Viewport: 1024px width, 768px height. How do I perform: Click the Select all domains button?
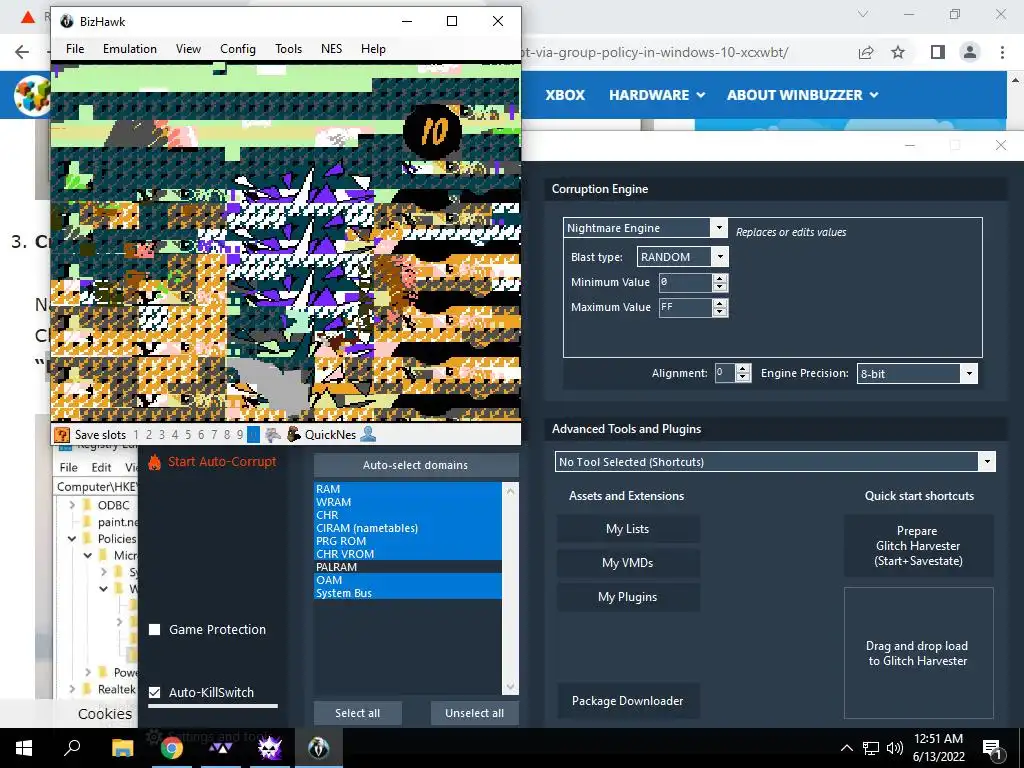coord(357,713)
